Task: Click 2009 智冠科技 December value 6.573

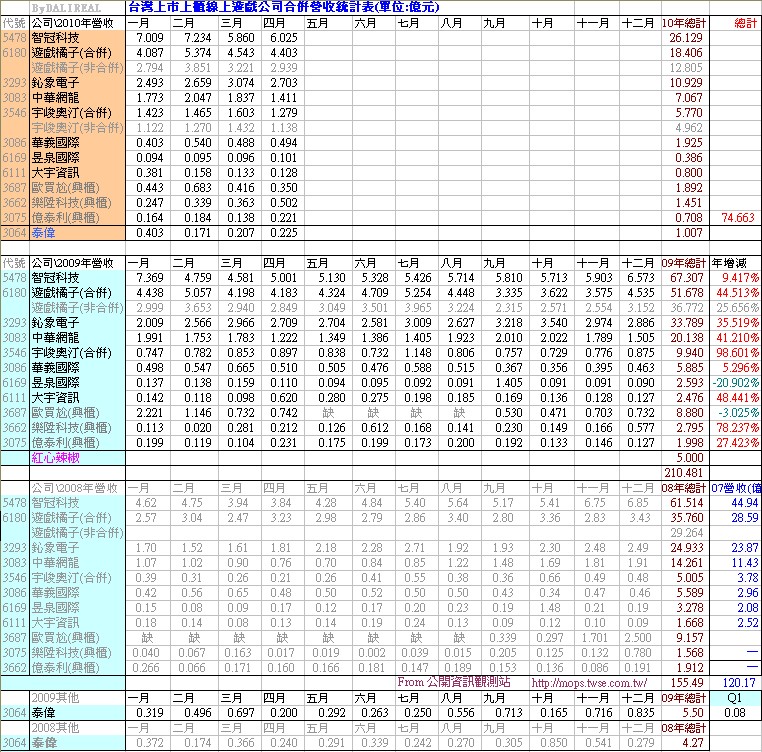Action: [x=641, y=278]
